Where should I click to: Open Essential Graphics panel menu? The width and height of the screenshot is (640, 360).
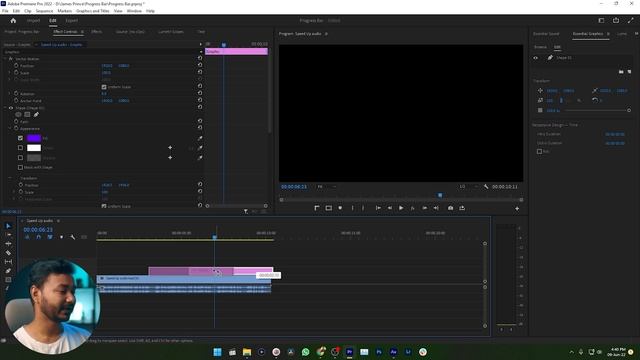point(608,34)
